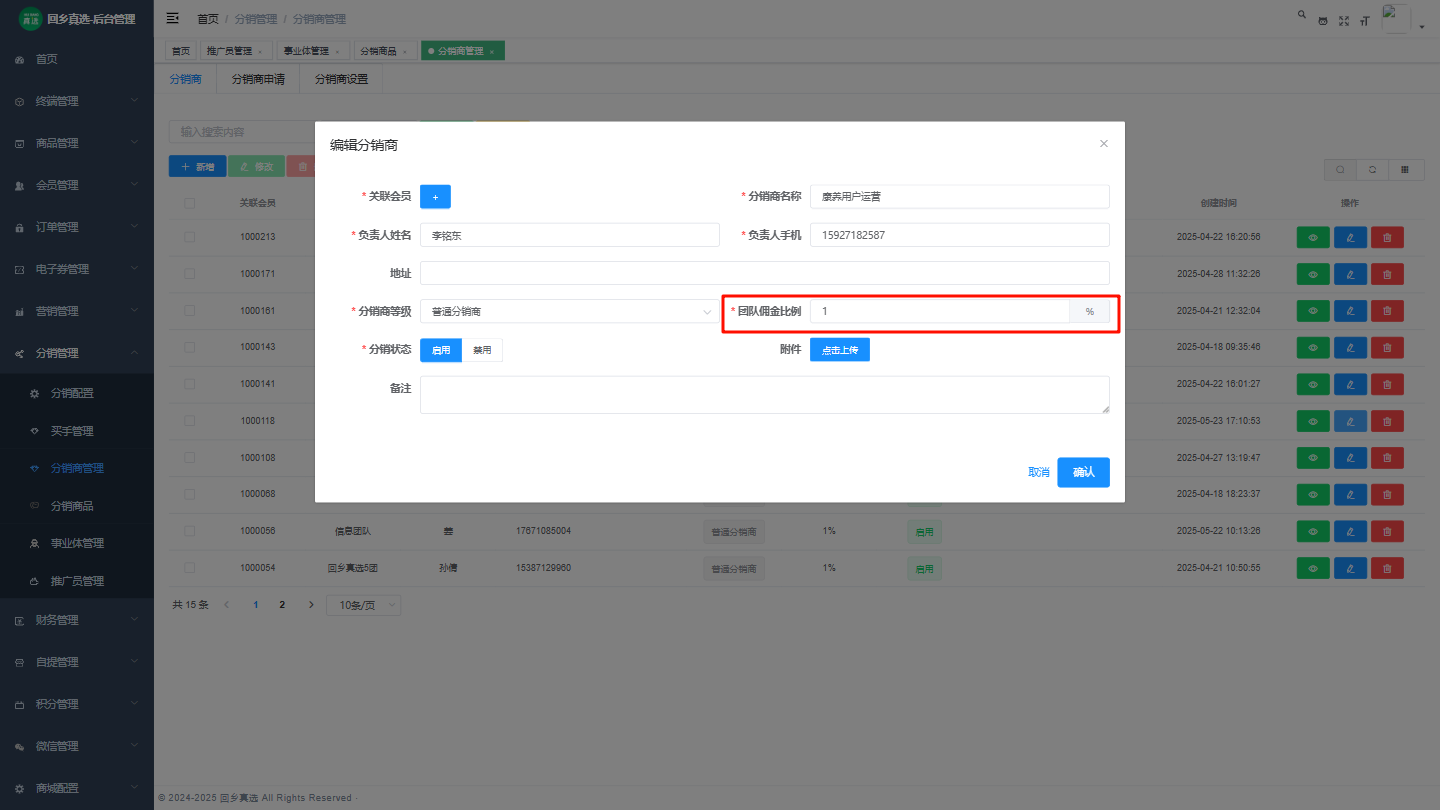The height and width of the screenshot is (810, 1440).
Task: Click the sidebar collapse hamburger icon
Action: coord(173,18)
